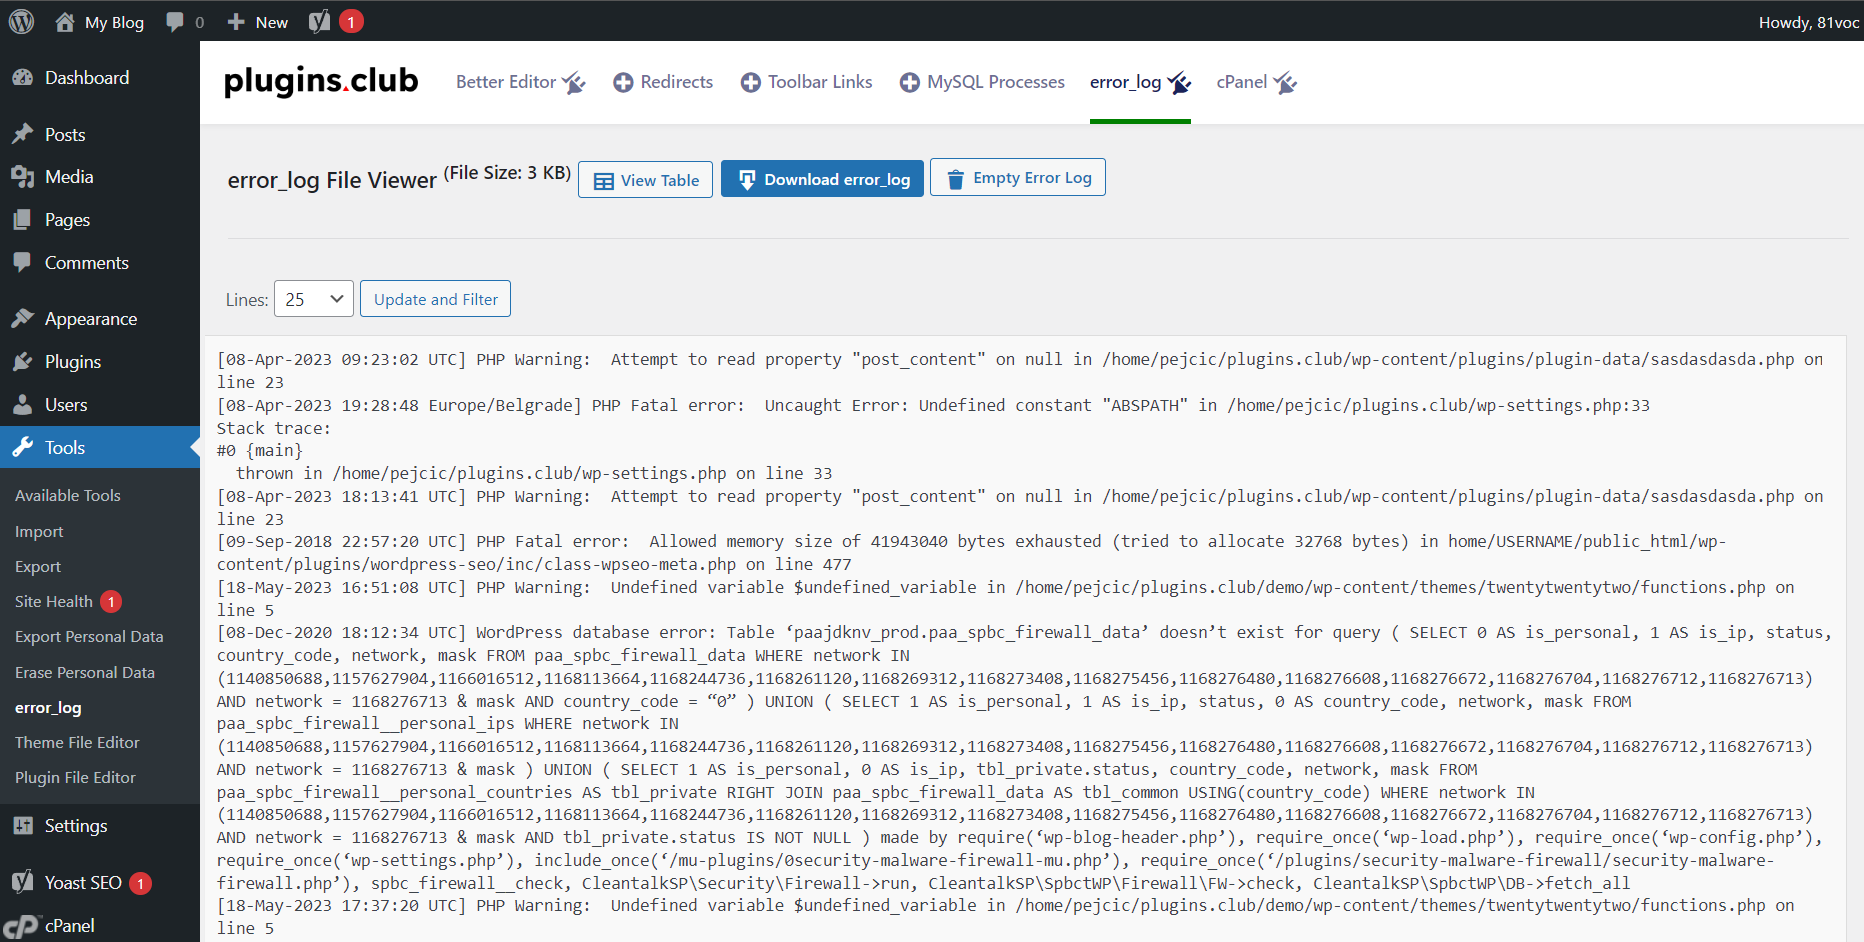
Task: Open the Users menu label
Action: pos(66,405)
